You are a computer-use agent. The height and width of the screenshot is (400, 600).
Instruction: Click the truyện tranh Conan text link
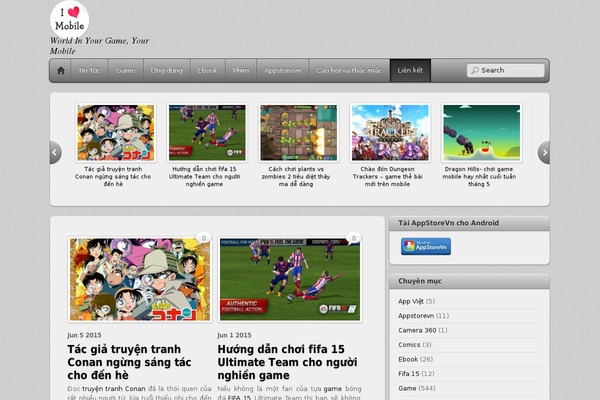pyautogui.click(x=114, y=389)
